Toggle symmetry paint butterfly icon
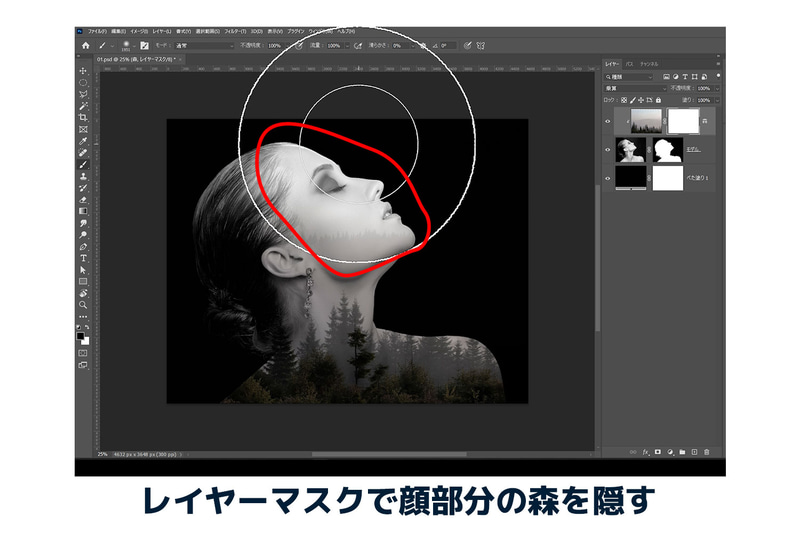 [481, 45]
